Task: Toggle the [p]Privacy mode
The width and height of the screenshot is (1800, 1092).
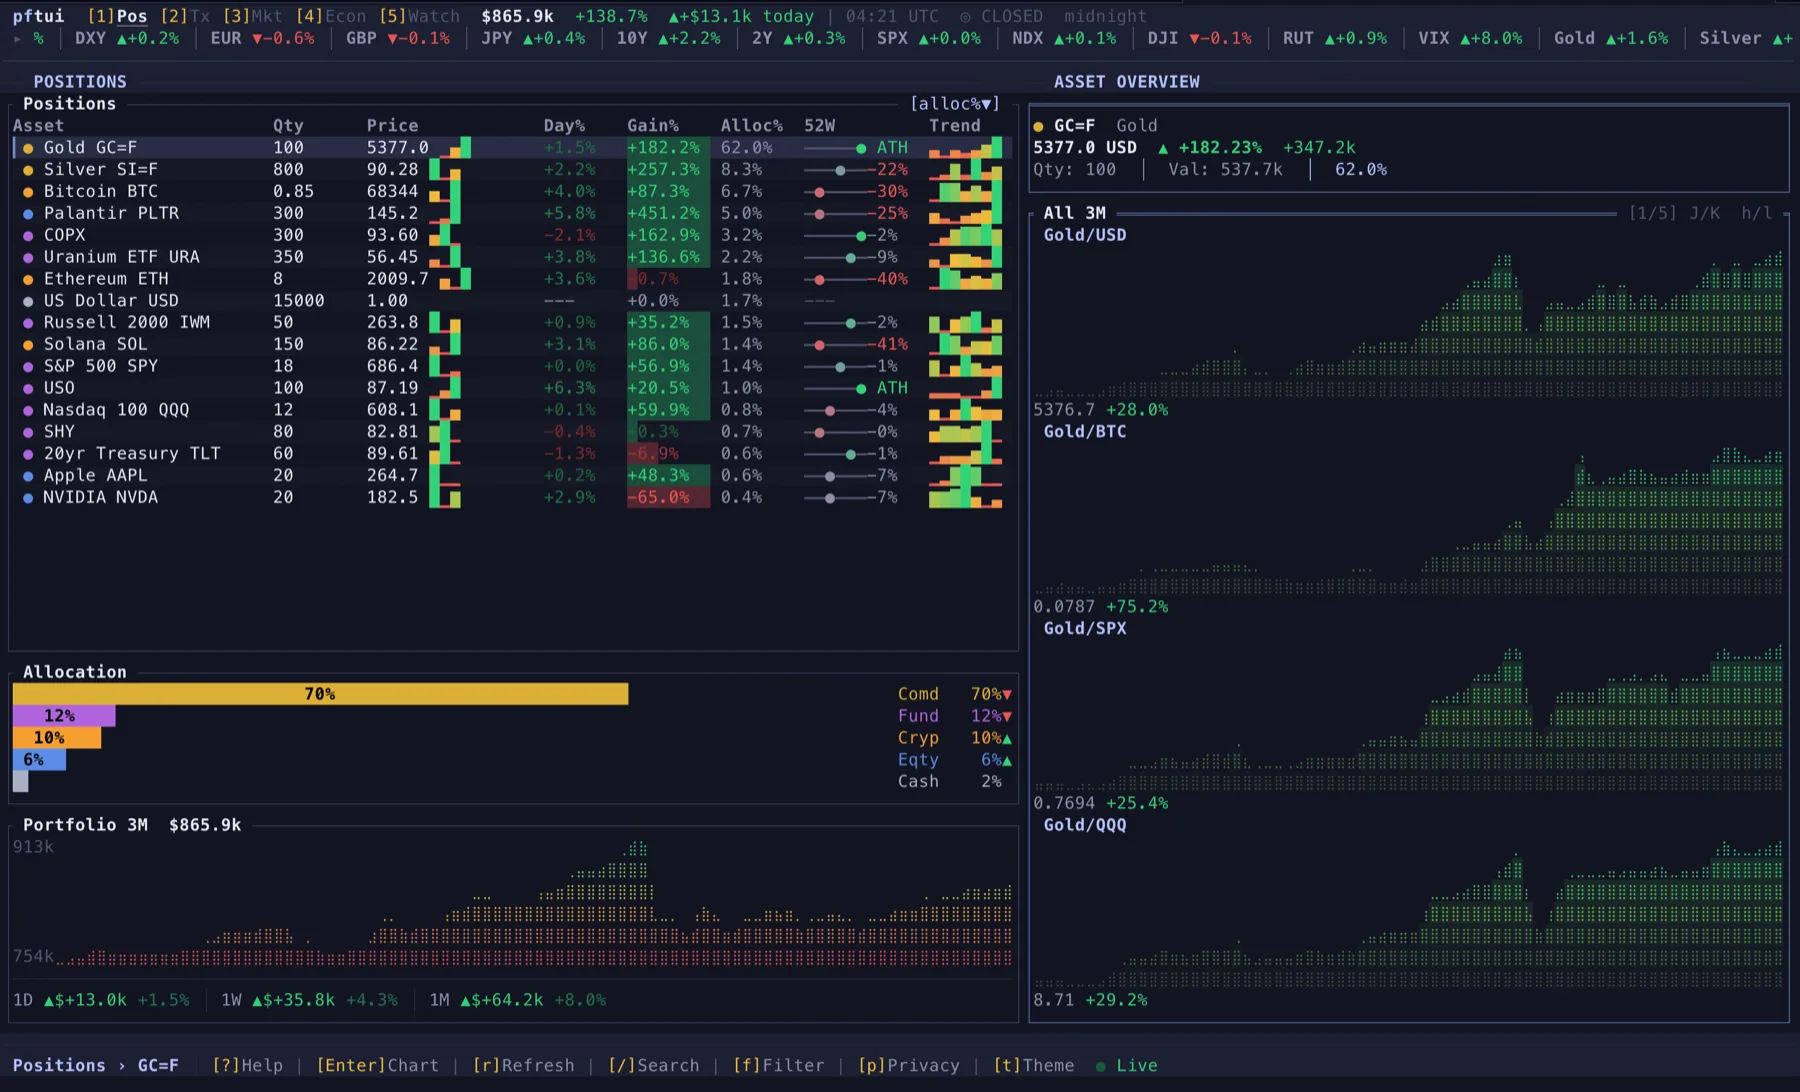Action: [908, 1065]
